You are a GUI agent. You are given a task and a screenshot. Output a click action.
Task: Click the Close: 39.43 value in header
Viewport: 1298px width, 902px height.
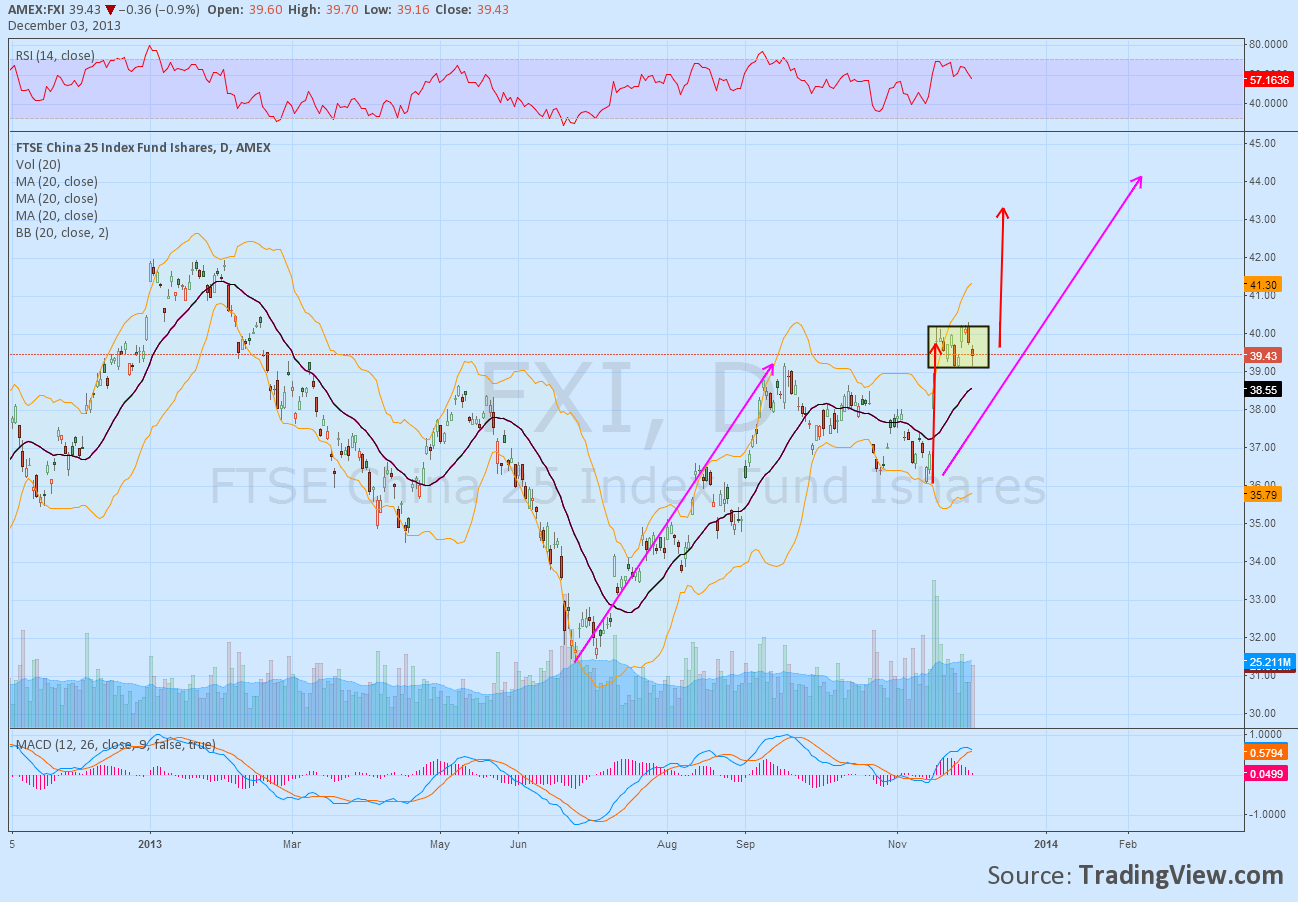(x=492, y=8)
